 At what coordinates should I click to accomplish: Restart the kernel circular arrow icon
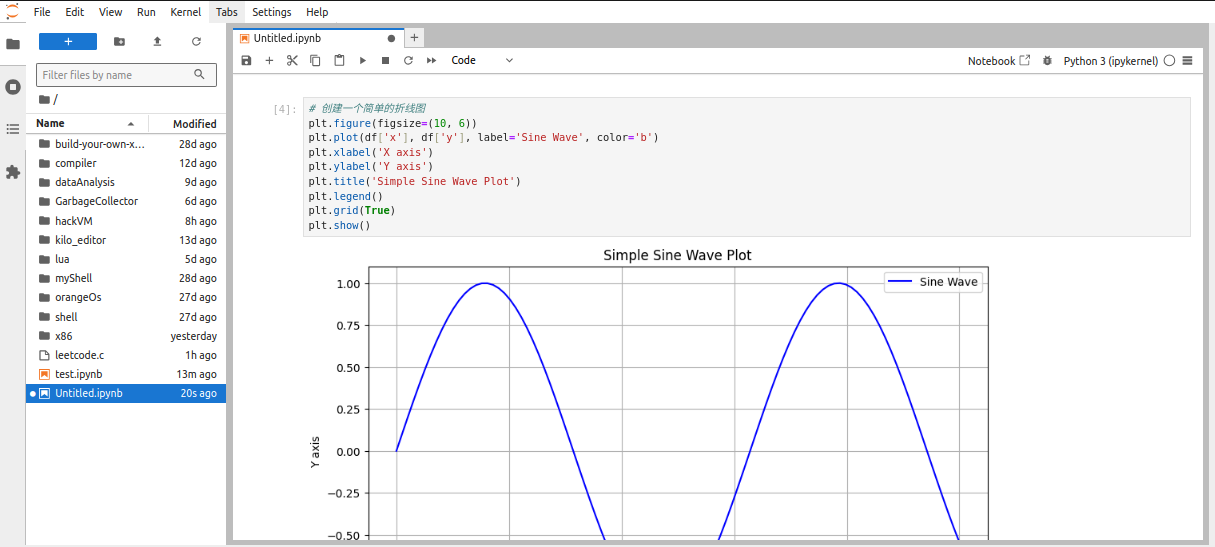(x=408, y=61)
